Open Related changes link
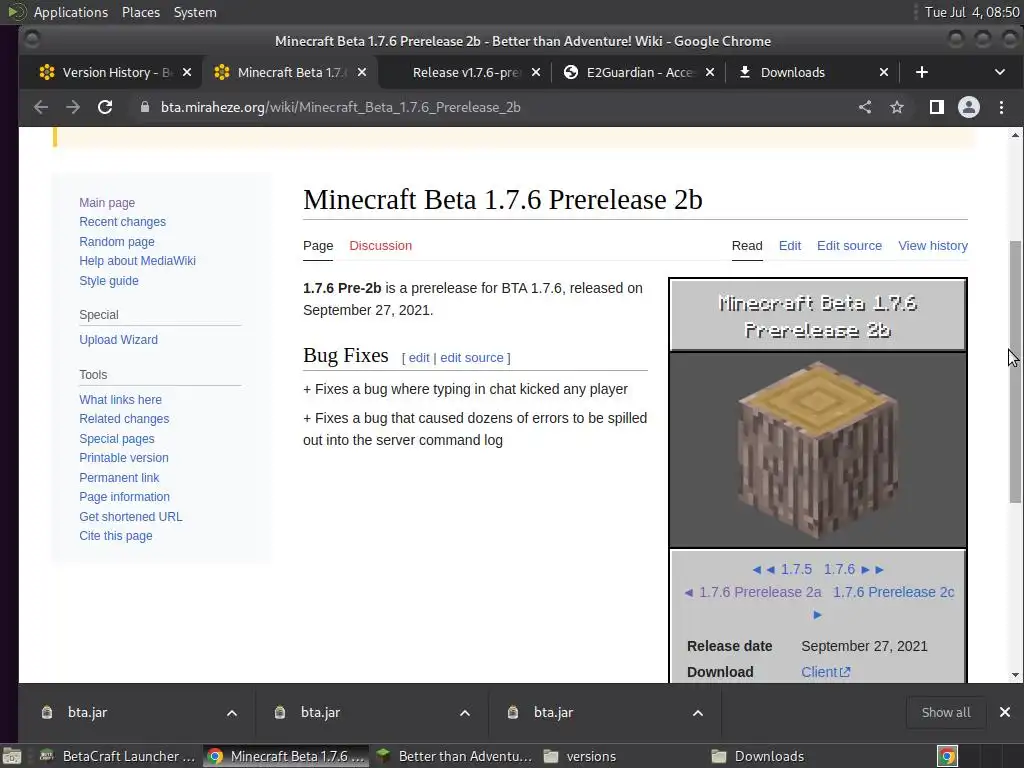 124,419
